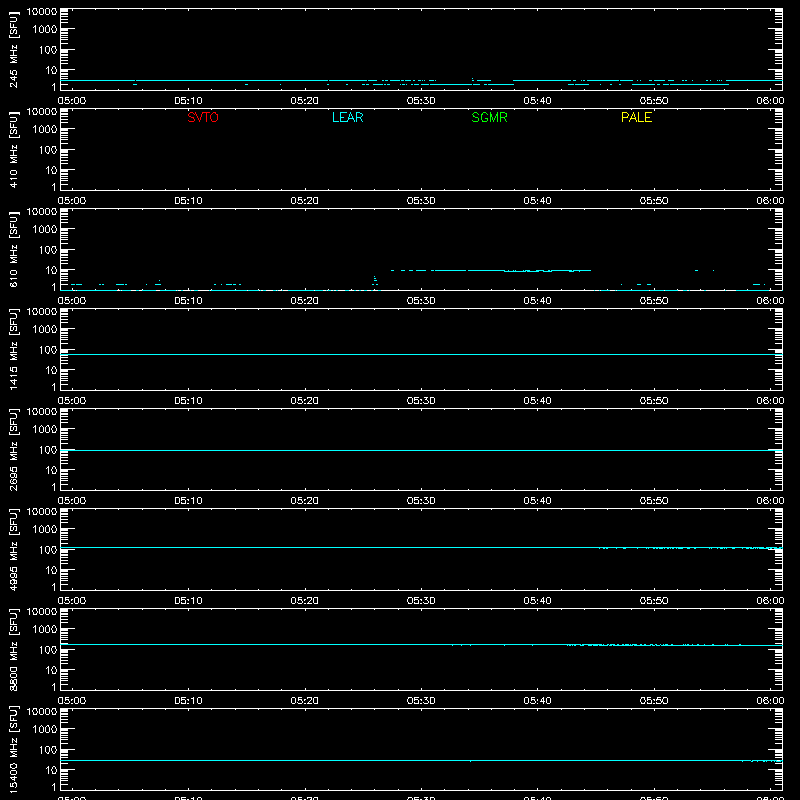Click the 06:00 tick under 245 MHz panel
The height and width of the screenshot is (800, 800).
click(770, 101)
